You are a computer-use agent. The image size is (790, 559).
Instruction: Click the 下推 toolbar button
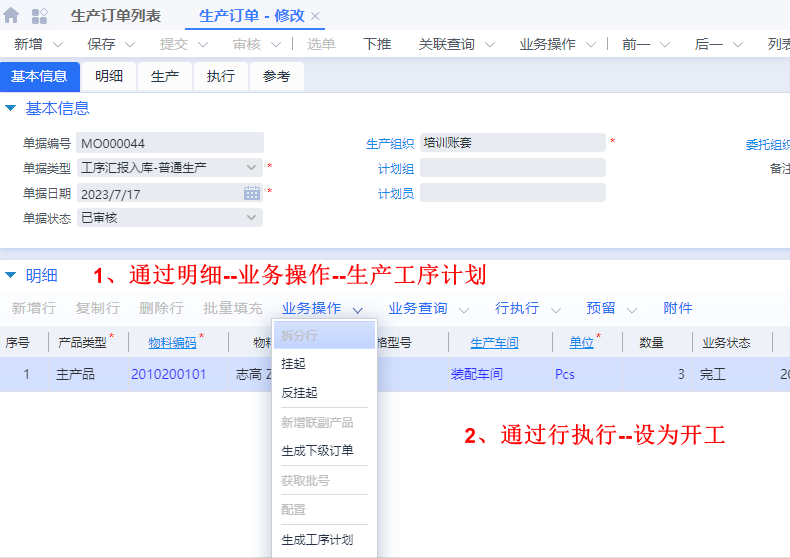[377, 44]
